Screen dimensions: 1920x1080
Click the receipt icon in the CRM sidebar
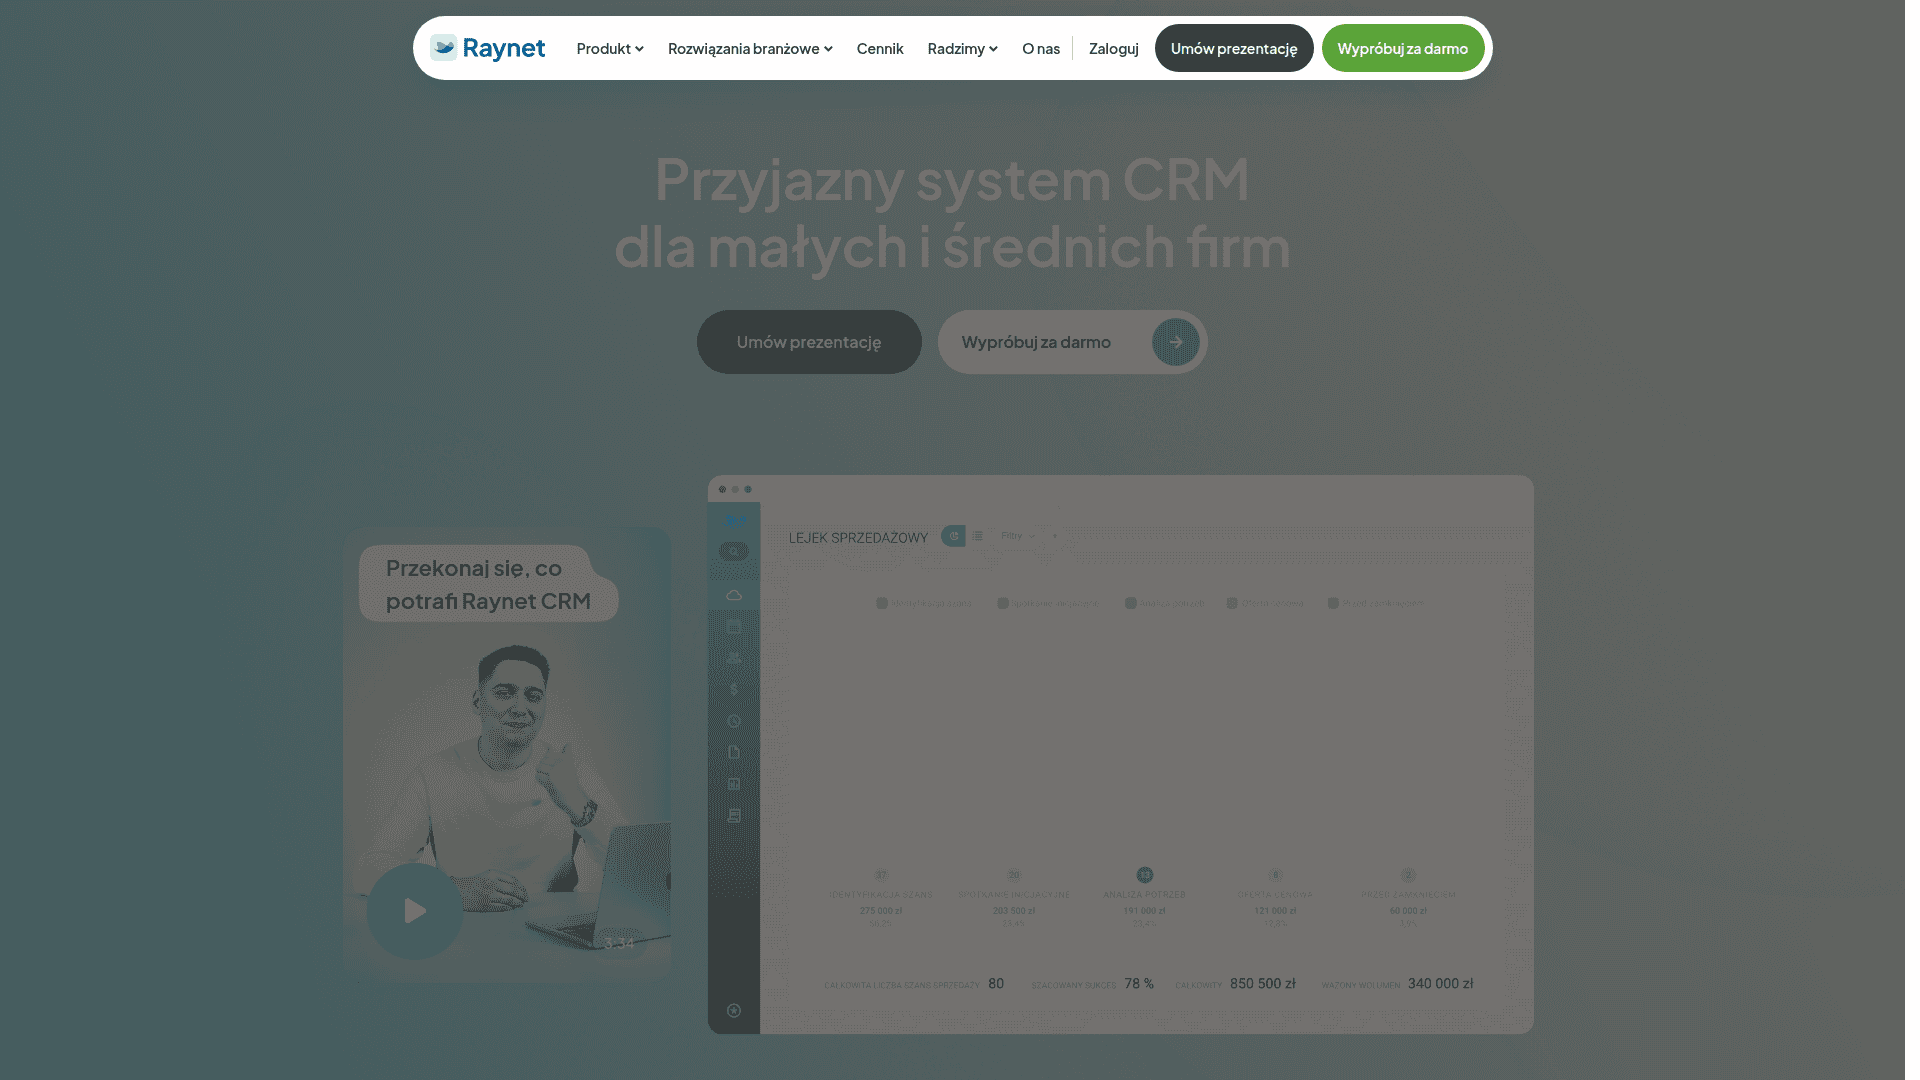734,815
